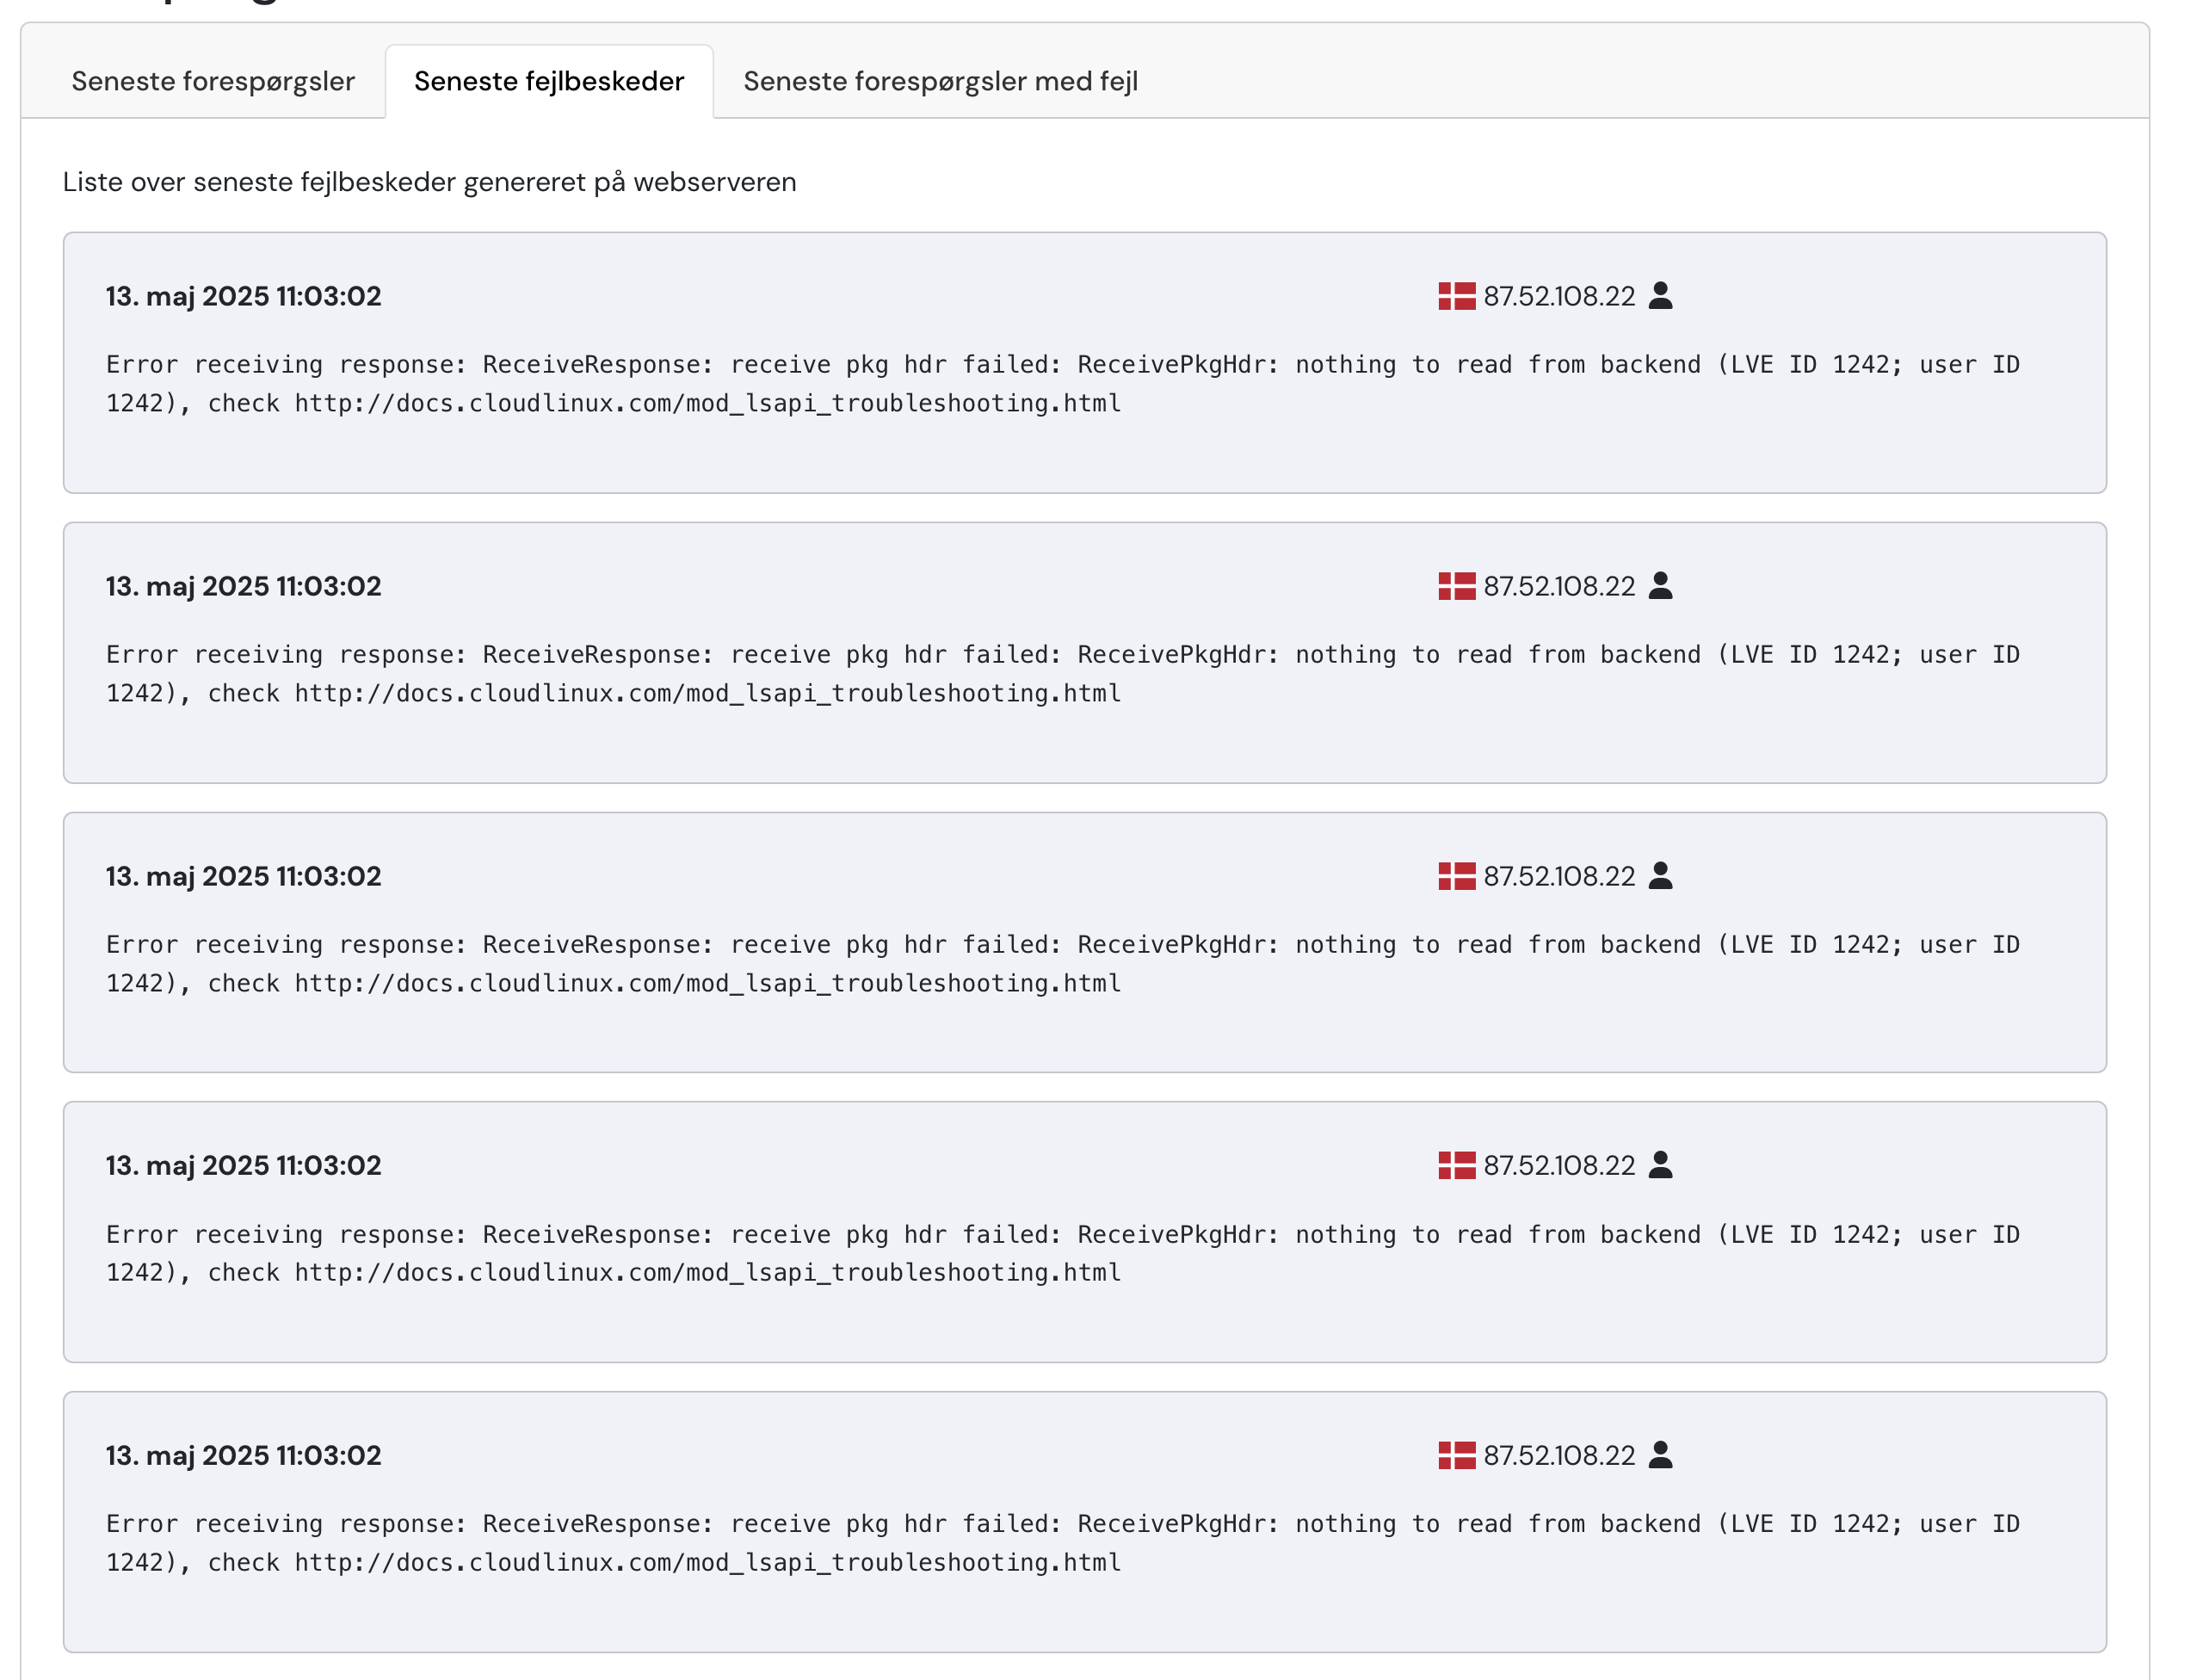Click the third card's "Error receiving response" message

click(1063, 964)
